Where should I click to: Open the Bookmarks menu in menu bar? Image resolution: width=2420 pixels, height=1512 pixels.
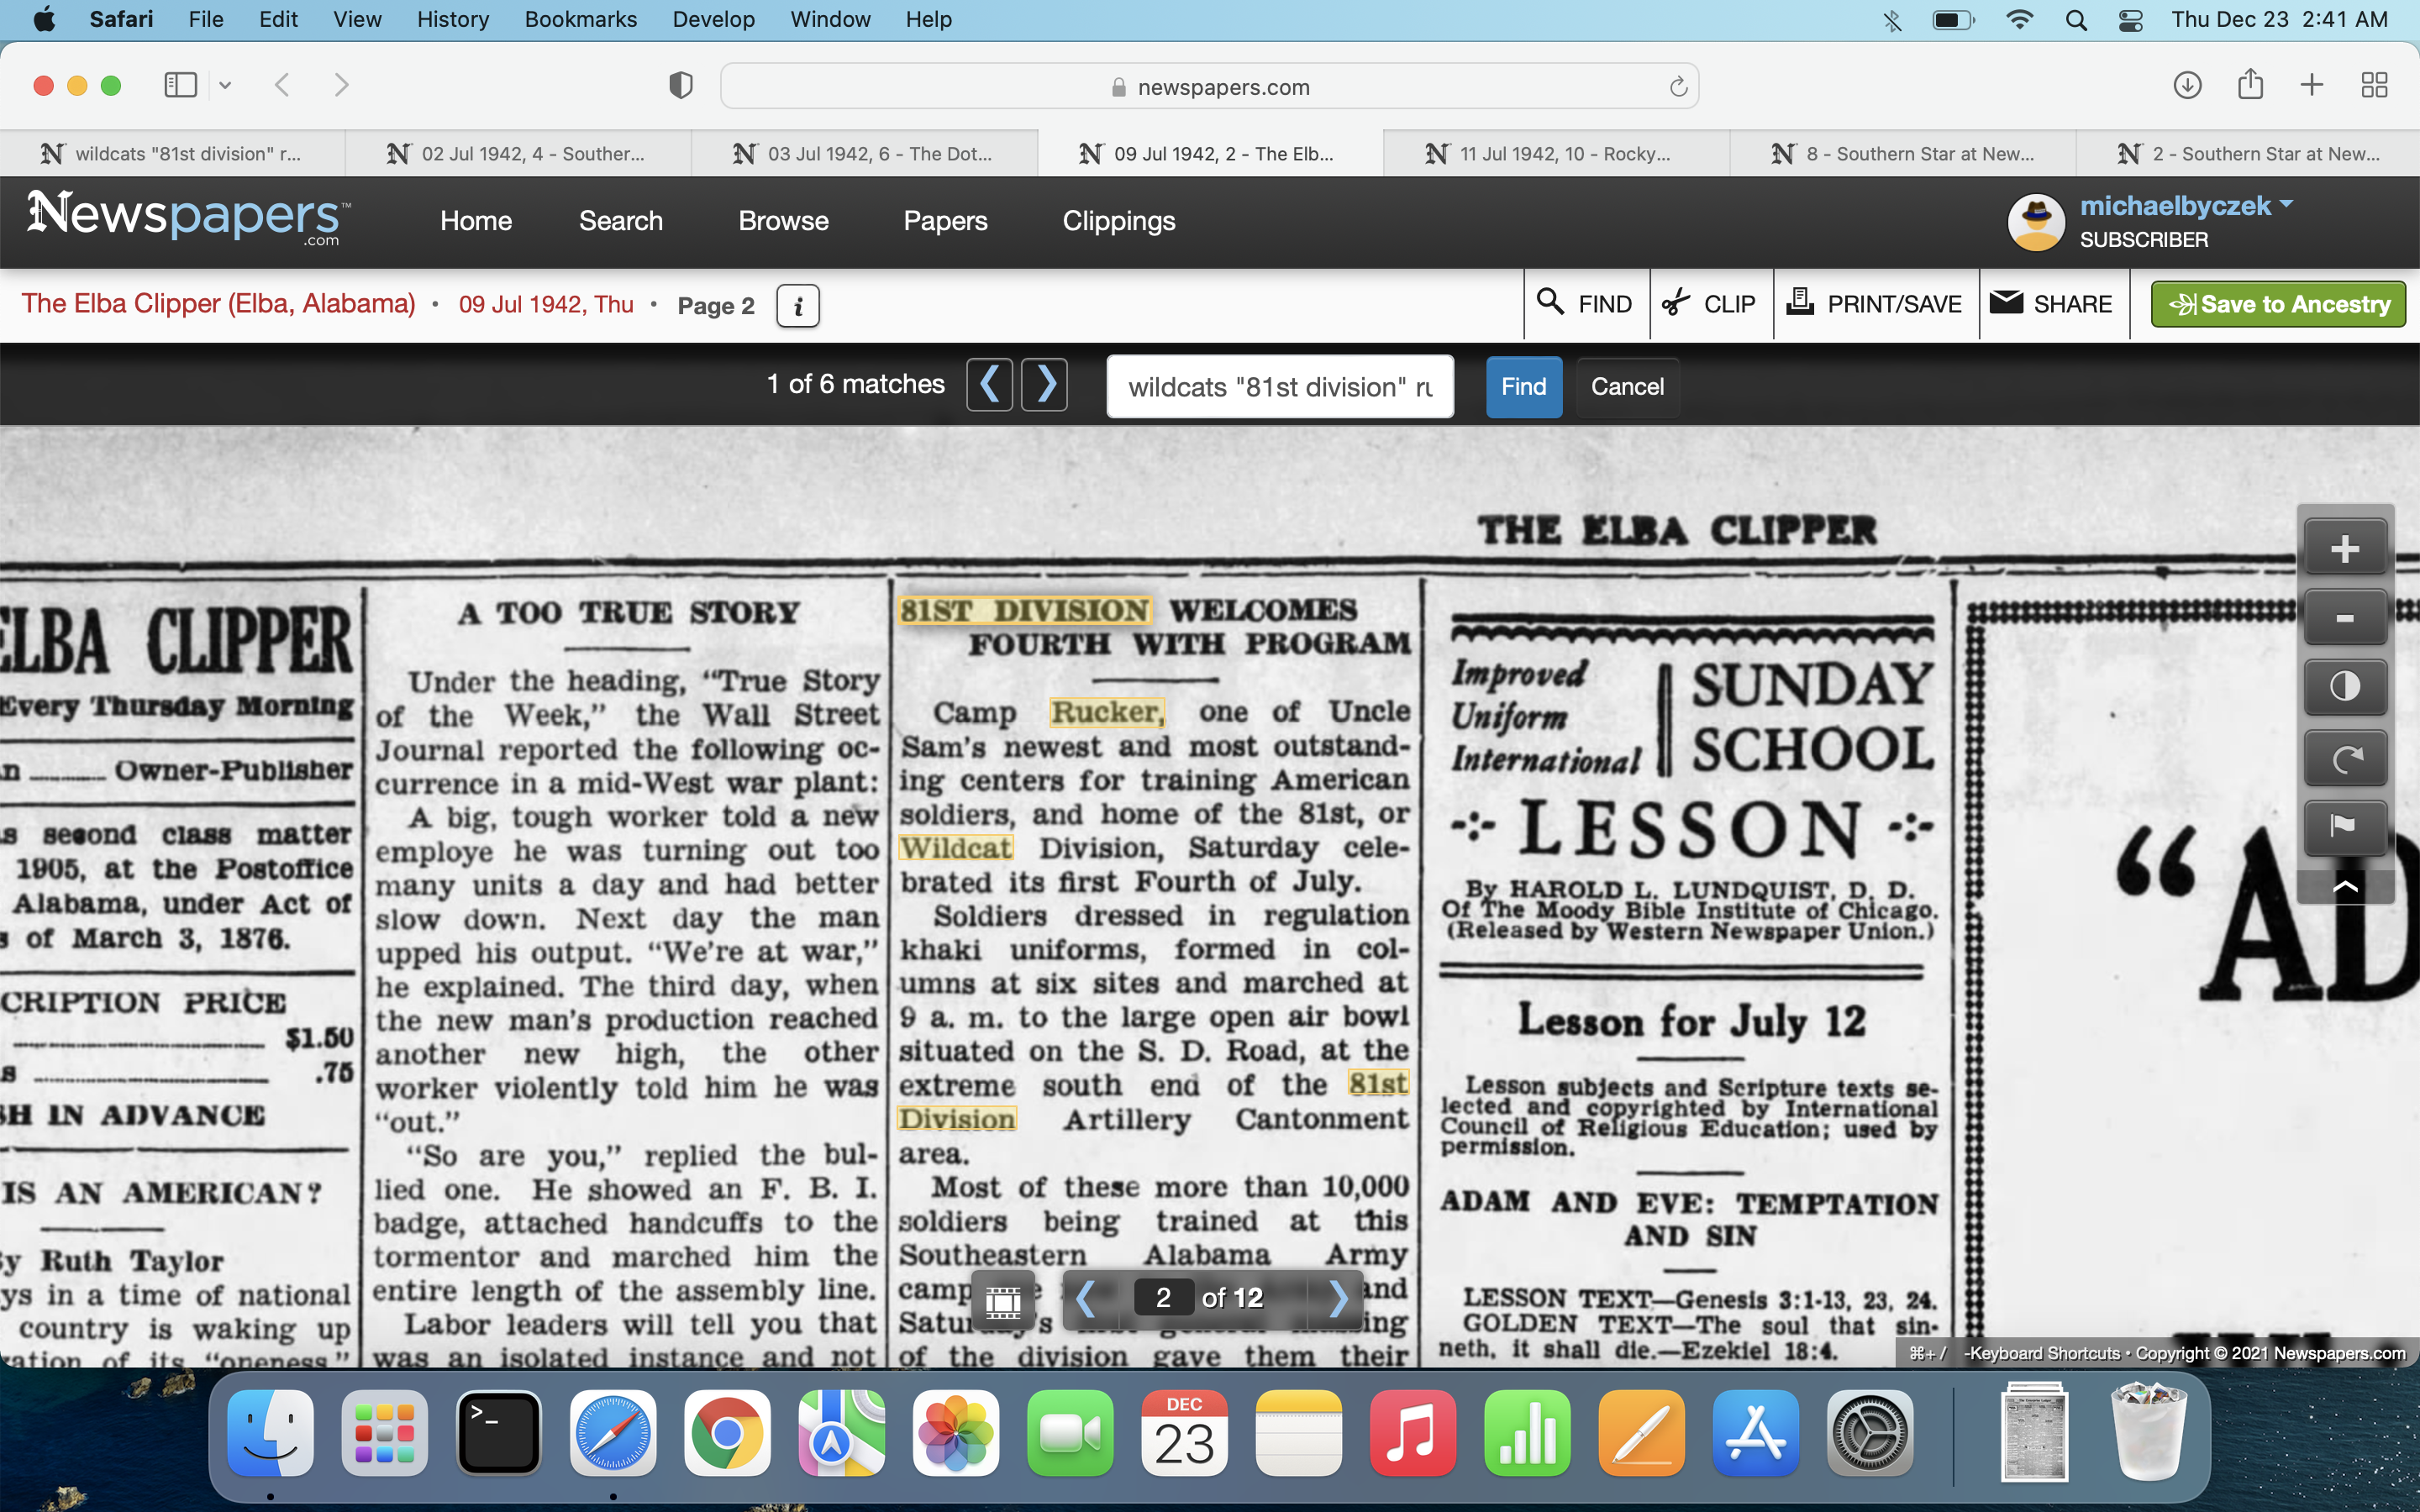[580, 19]
